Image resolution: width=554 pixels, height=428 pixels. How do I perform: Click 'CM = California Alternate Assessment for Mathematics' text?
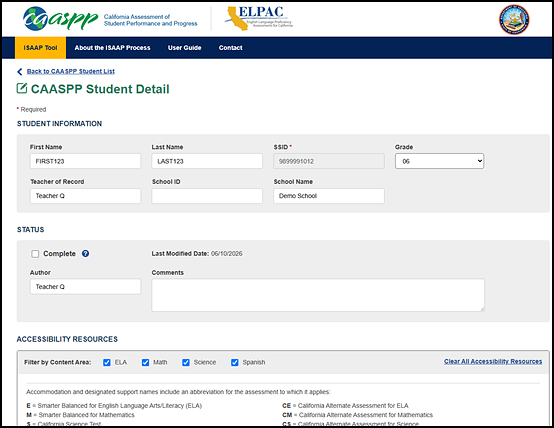coord(358,415)
